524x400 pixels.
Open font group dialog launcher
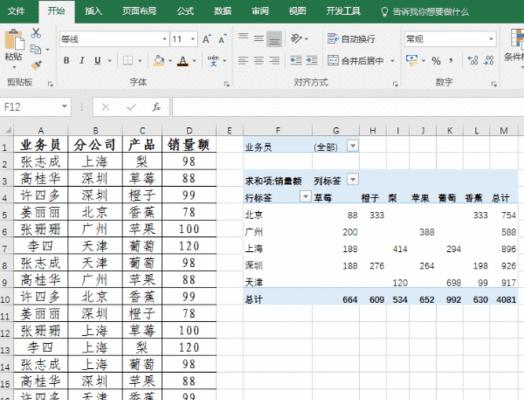227,84
